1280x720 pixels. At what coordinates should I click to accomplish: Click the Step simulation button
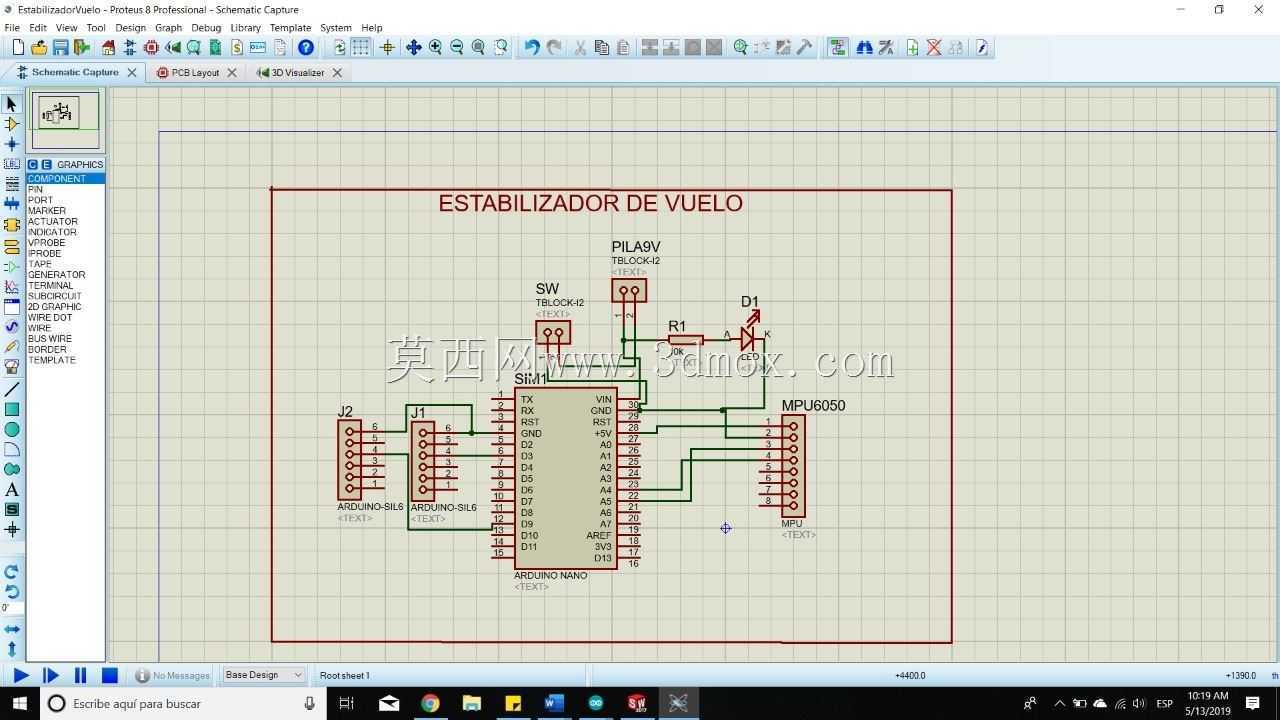pyautogui.click(x=51, y=676)
